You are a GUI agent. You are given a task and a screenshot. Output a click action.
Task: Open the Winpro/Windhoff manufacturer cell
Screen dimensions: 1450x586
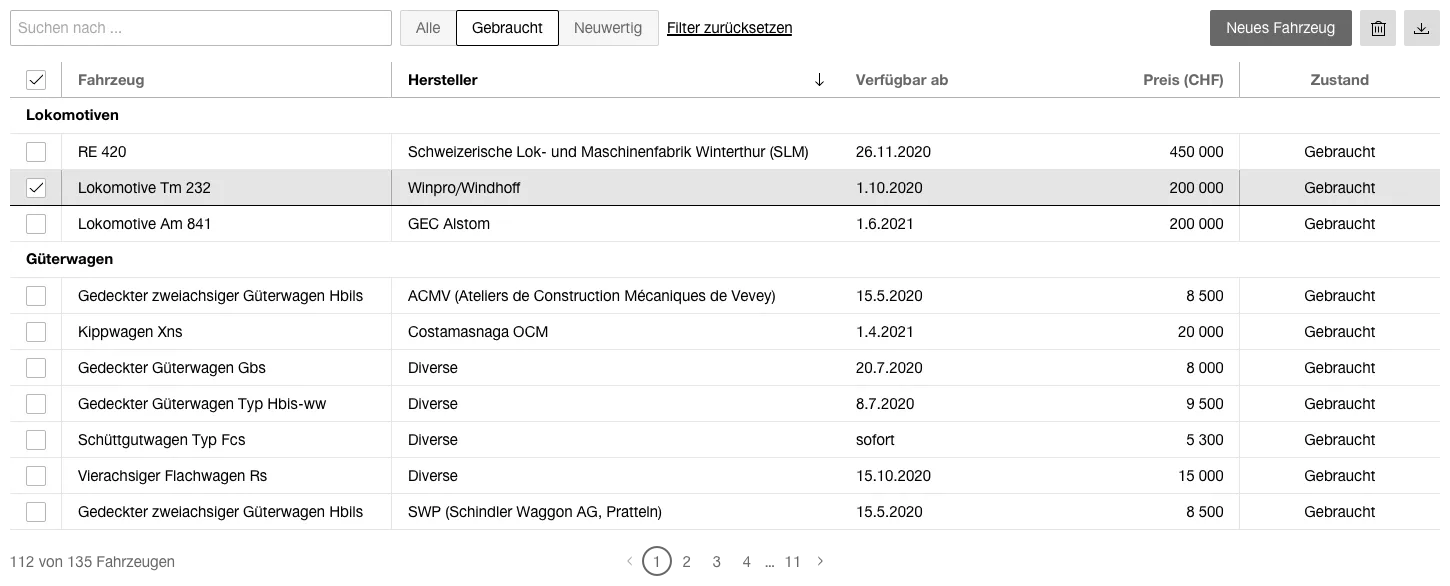464,188
